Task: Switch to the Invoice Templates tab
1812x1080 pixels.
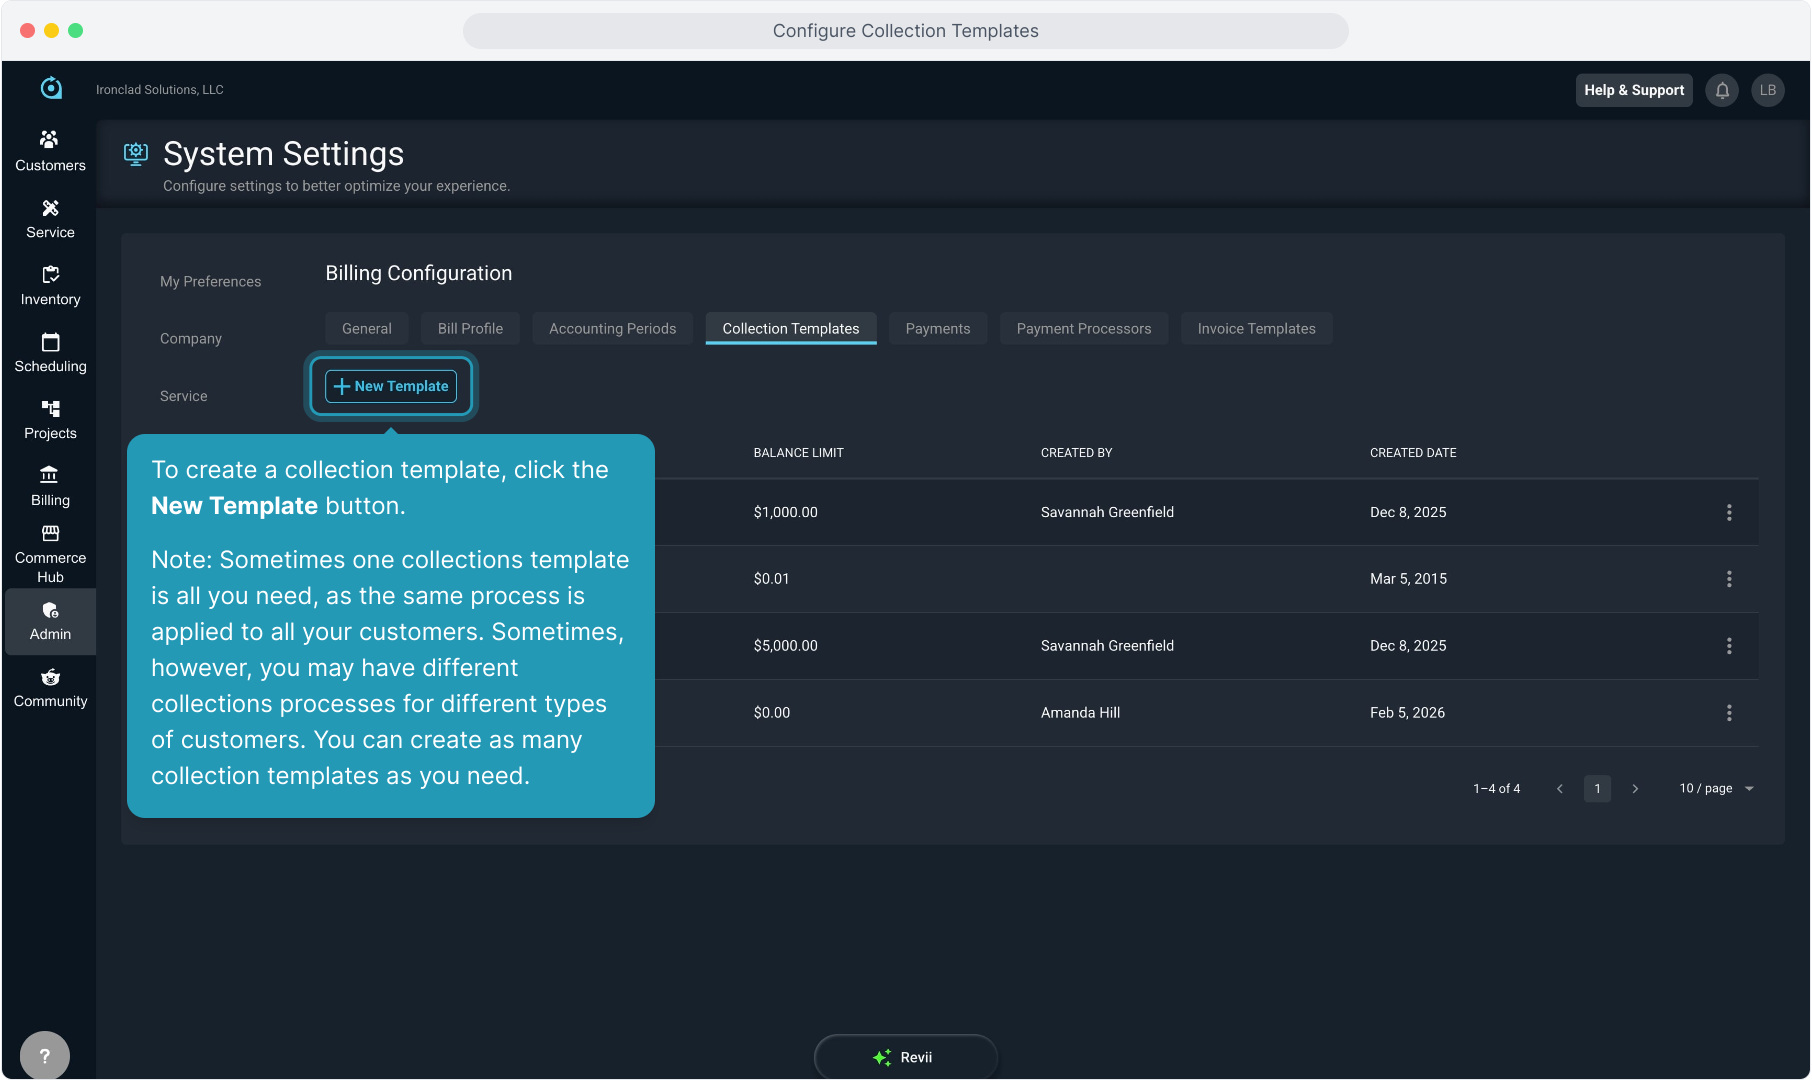Action: pyautogui.click(x=1256, y=329)
